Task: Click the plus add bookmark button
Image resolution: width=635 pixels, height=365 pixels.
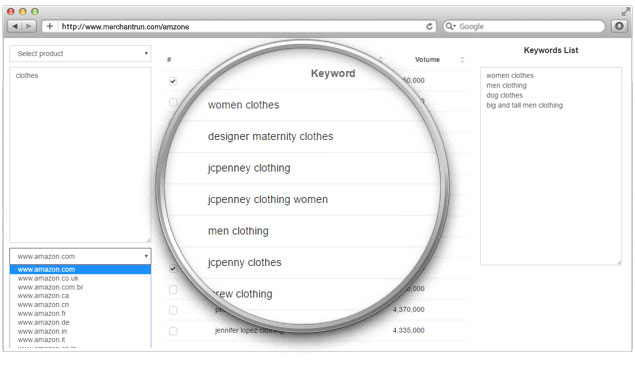Action: click(49, 26)
